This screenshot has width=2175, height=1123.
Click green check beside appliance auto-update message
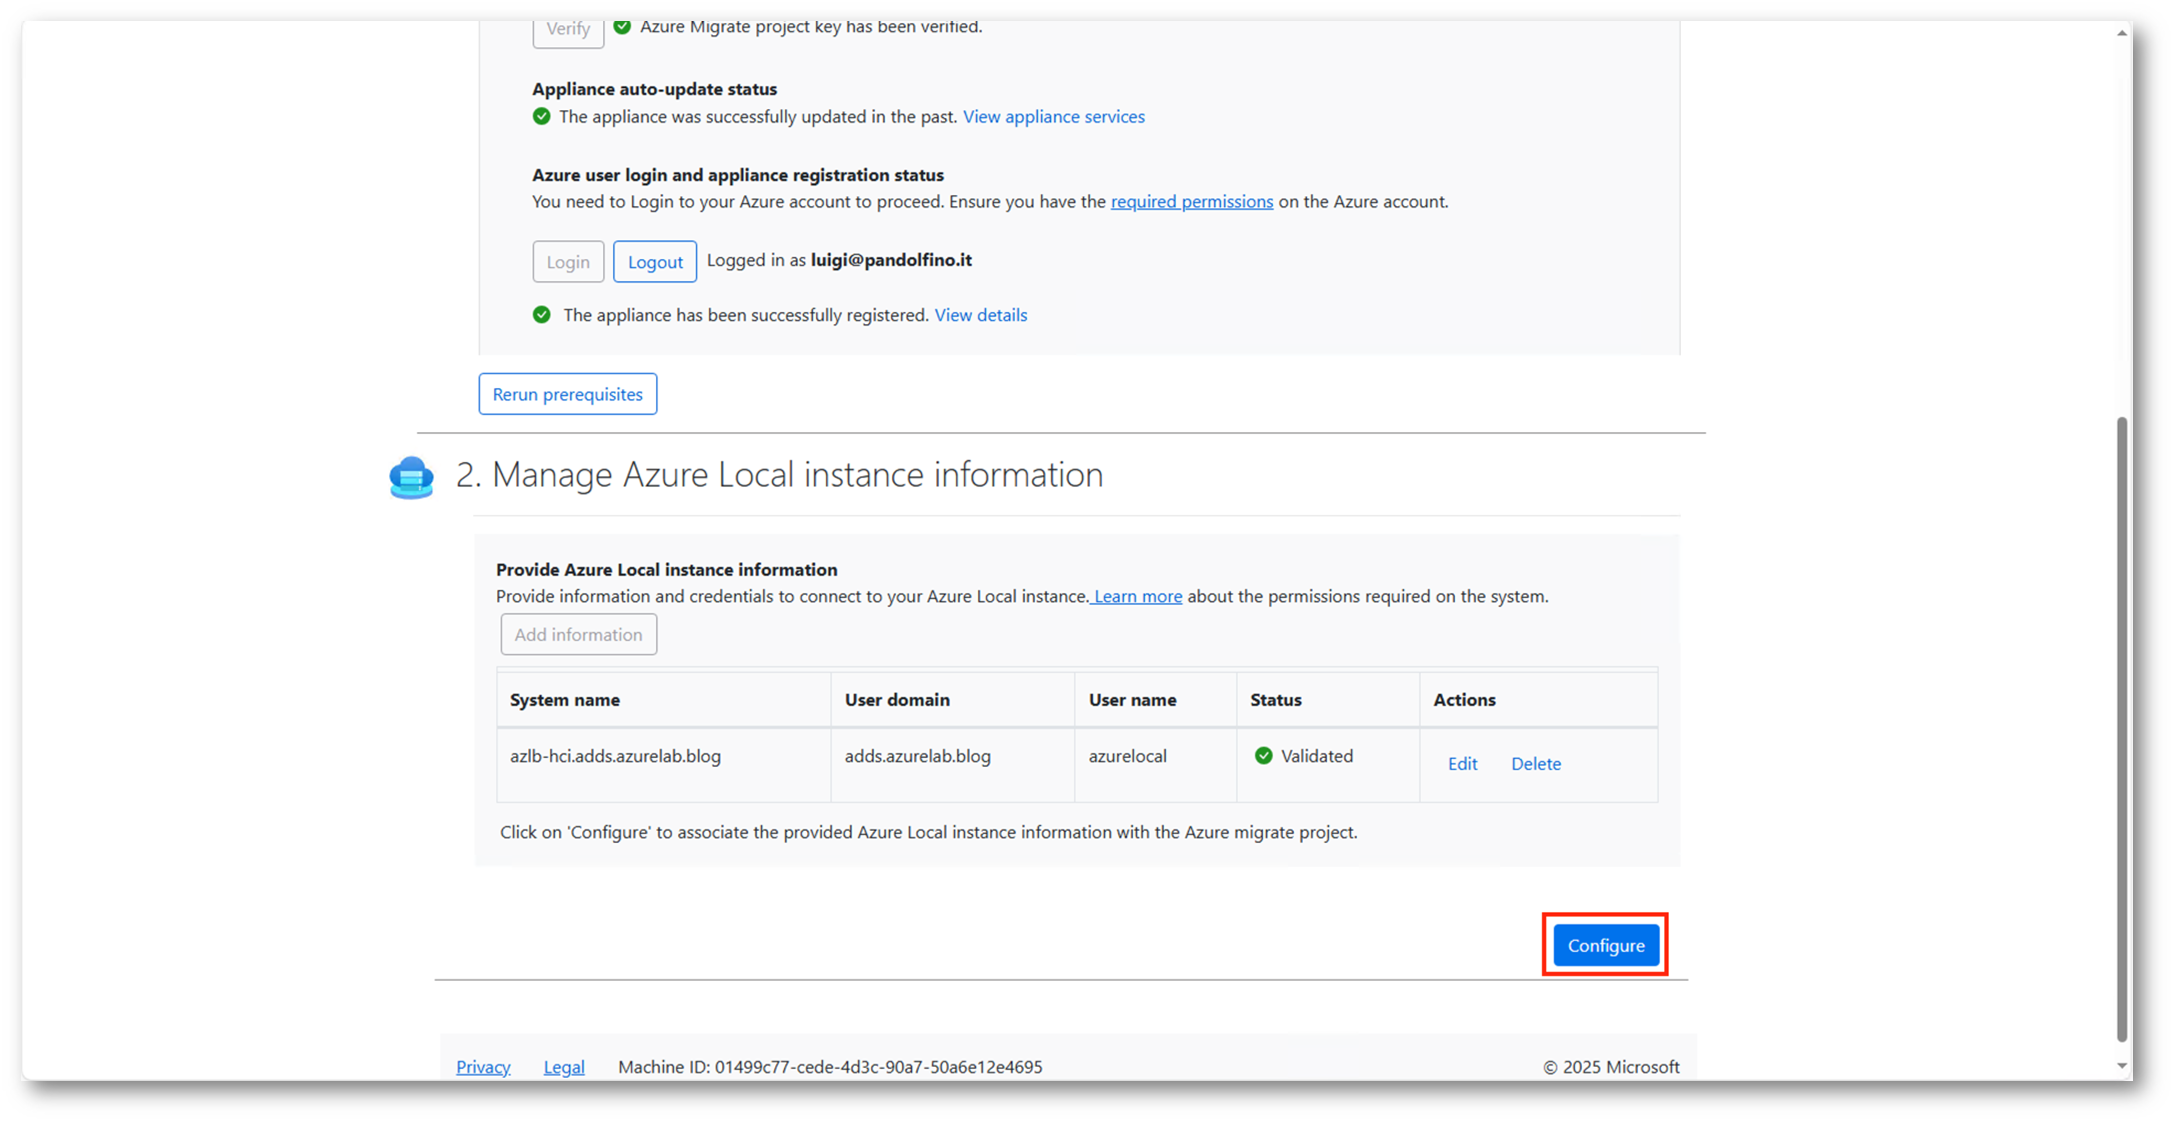541,116
